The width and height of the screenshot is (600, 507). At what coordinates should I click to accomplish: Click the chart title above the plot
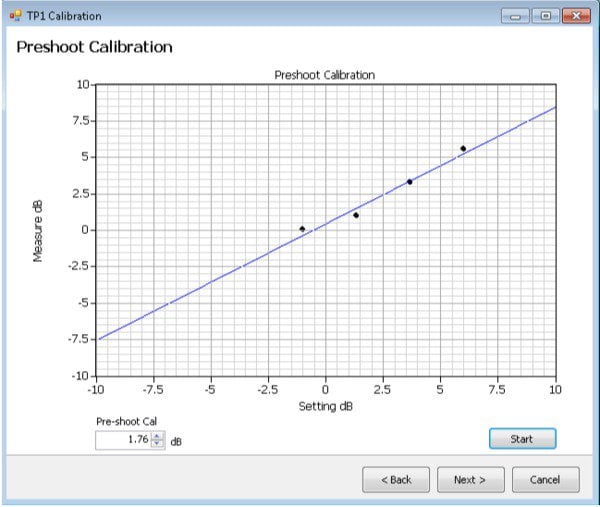325,75
